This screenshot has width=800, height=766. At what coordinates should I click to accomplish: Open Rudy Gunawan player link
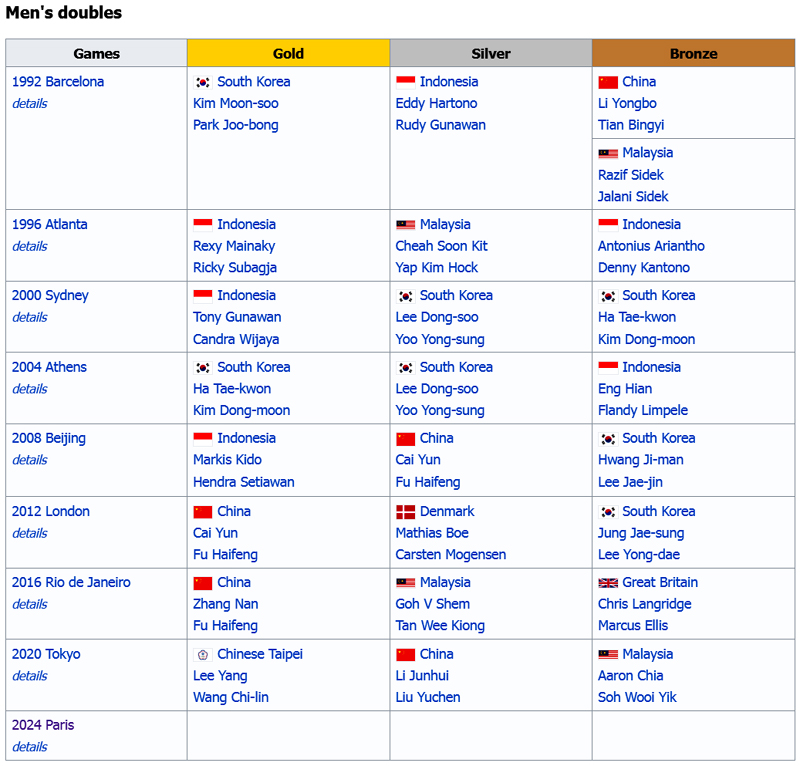point(440,125)
